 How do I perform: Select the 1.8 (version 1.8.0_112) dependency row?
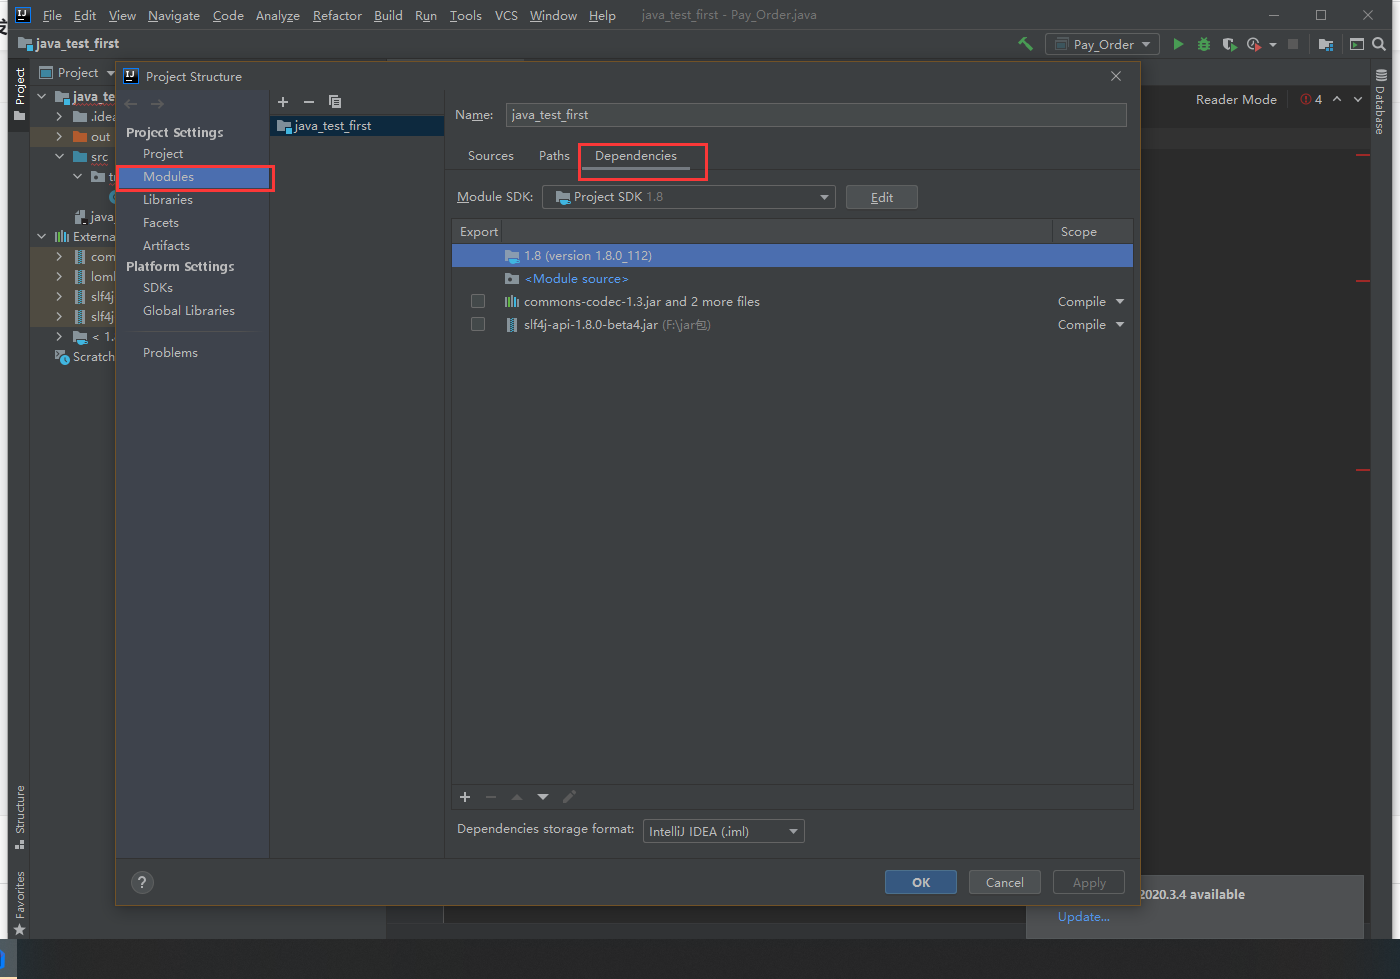click(792, 256)
